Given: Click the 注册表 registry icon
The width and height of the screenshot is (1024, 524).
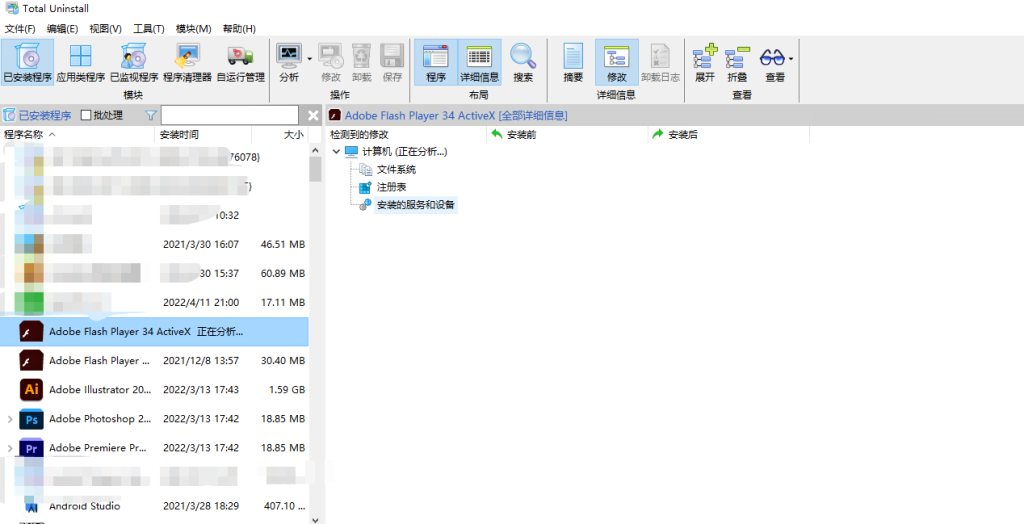Looking at the screenshot, I should click(x=365, y=188).
